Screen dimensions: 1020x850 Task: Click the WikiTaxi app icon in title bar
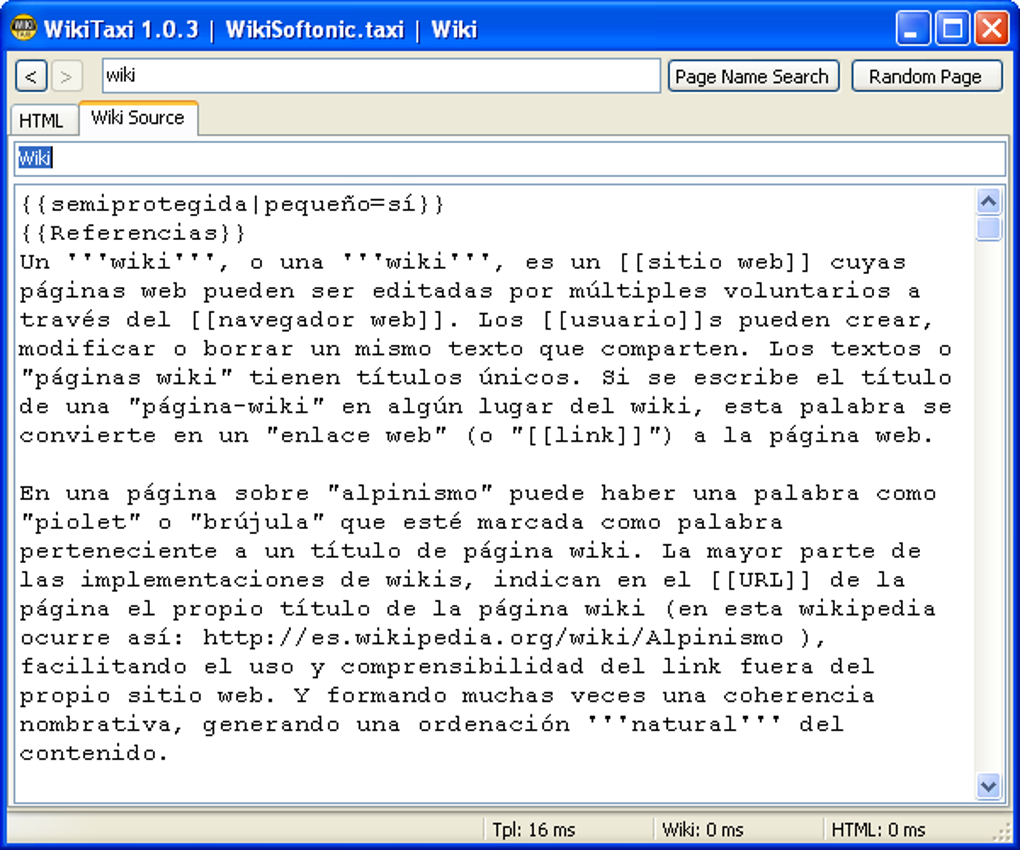pos(24,29)
